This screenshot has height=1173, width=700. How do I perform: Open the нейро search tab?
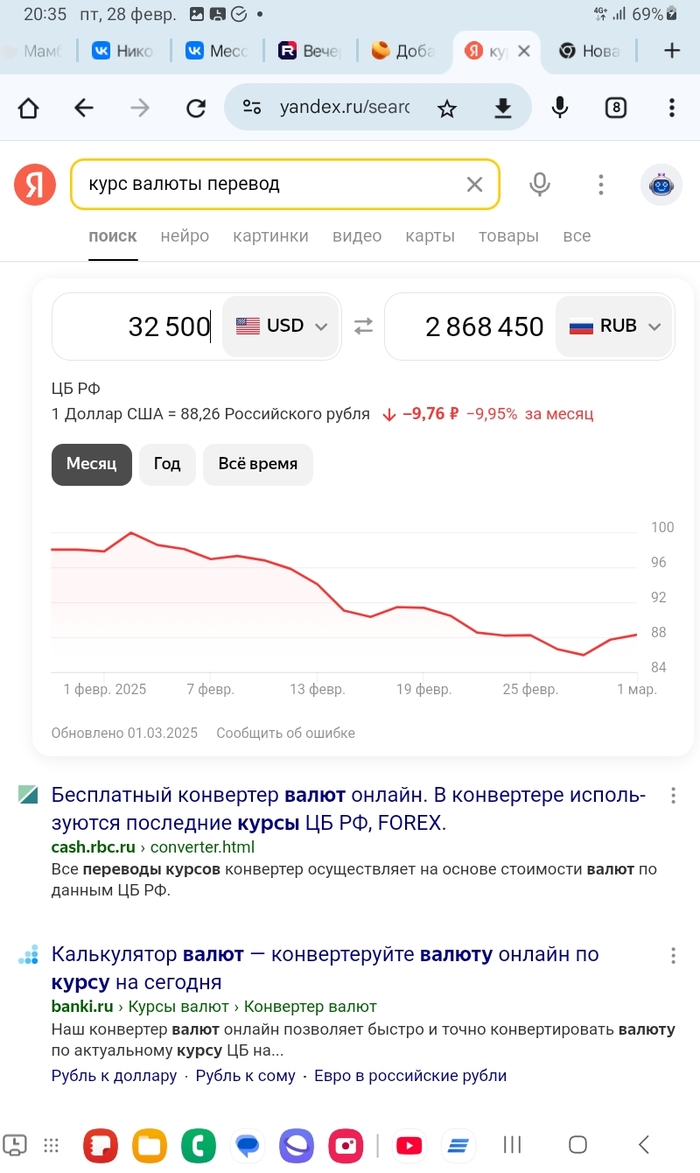[x=185, y=236]
